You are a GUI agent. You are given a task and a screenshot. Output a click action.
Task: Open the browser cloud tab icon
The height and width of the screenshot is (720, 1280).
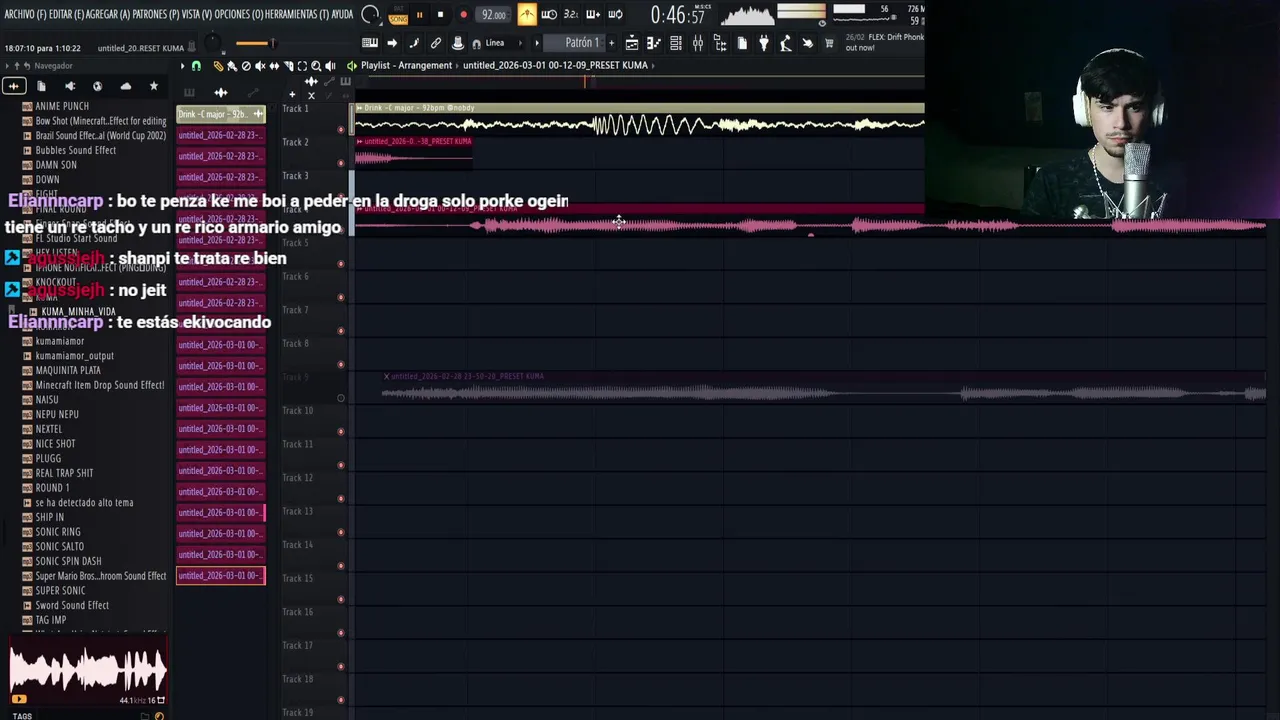point(125,86)
